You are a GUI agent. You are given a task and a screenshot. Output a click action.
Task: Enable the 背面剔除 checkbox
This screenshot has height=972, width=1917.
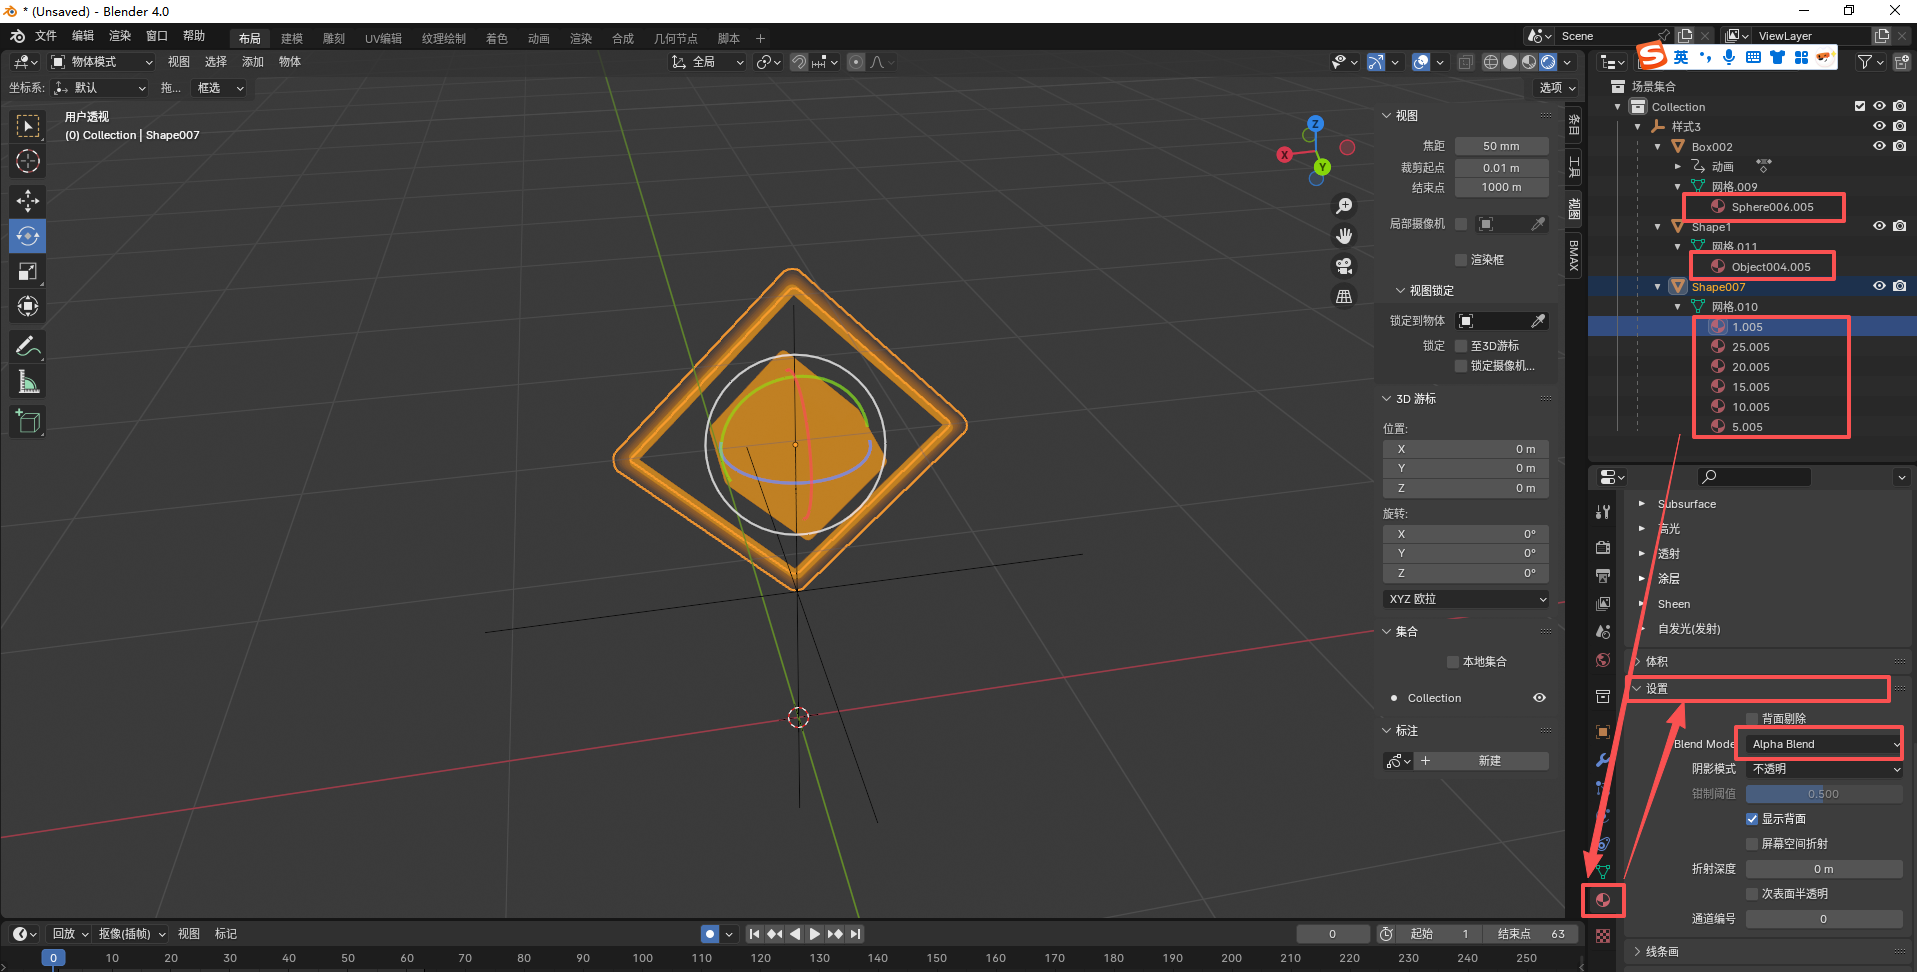tap(1752, 719)
